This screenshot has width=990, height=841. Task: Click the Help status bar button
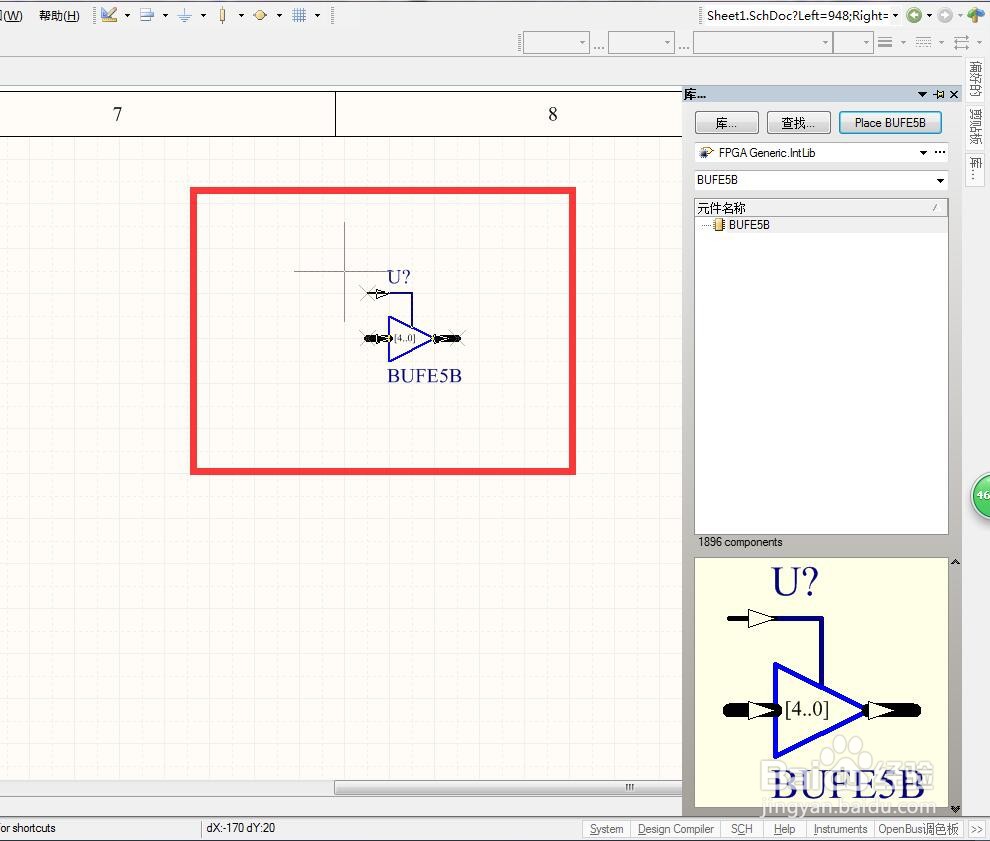pyautogui.click(x=784, y=829)
